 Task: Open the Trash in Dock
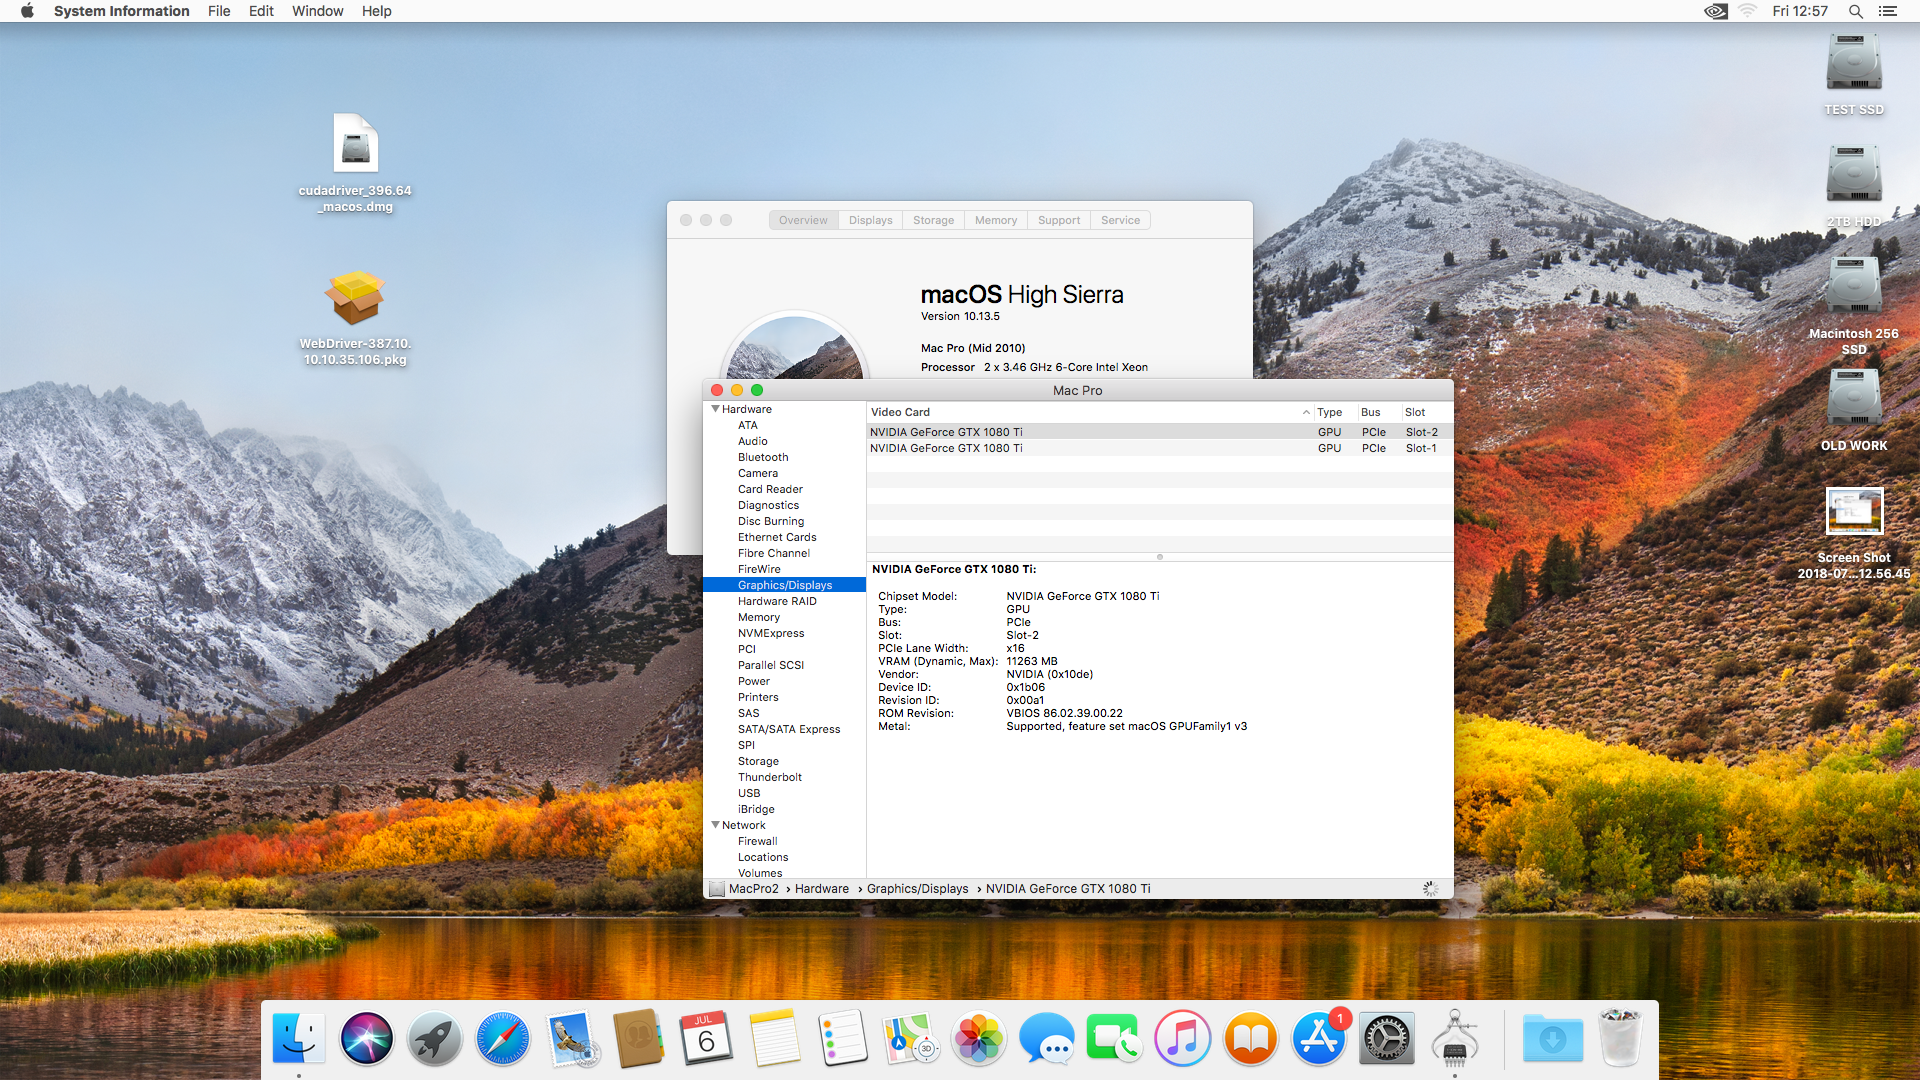pos(1620,1038)
